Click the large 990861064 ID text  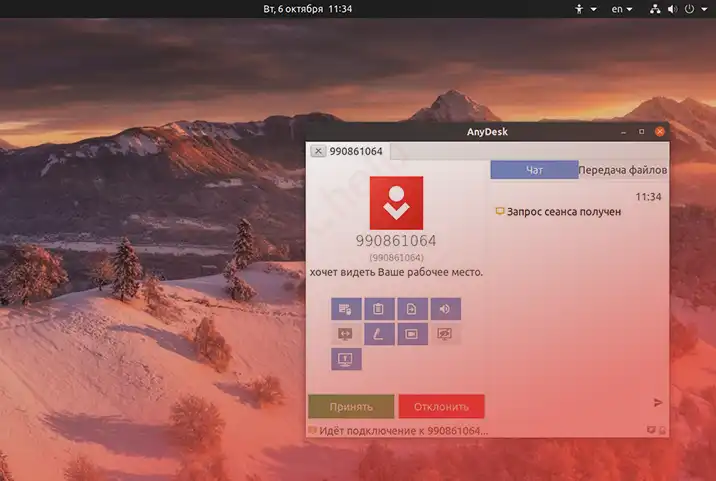click(396, 241)
